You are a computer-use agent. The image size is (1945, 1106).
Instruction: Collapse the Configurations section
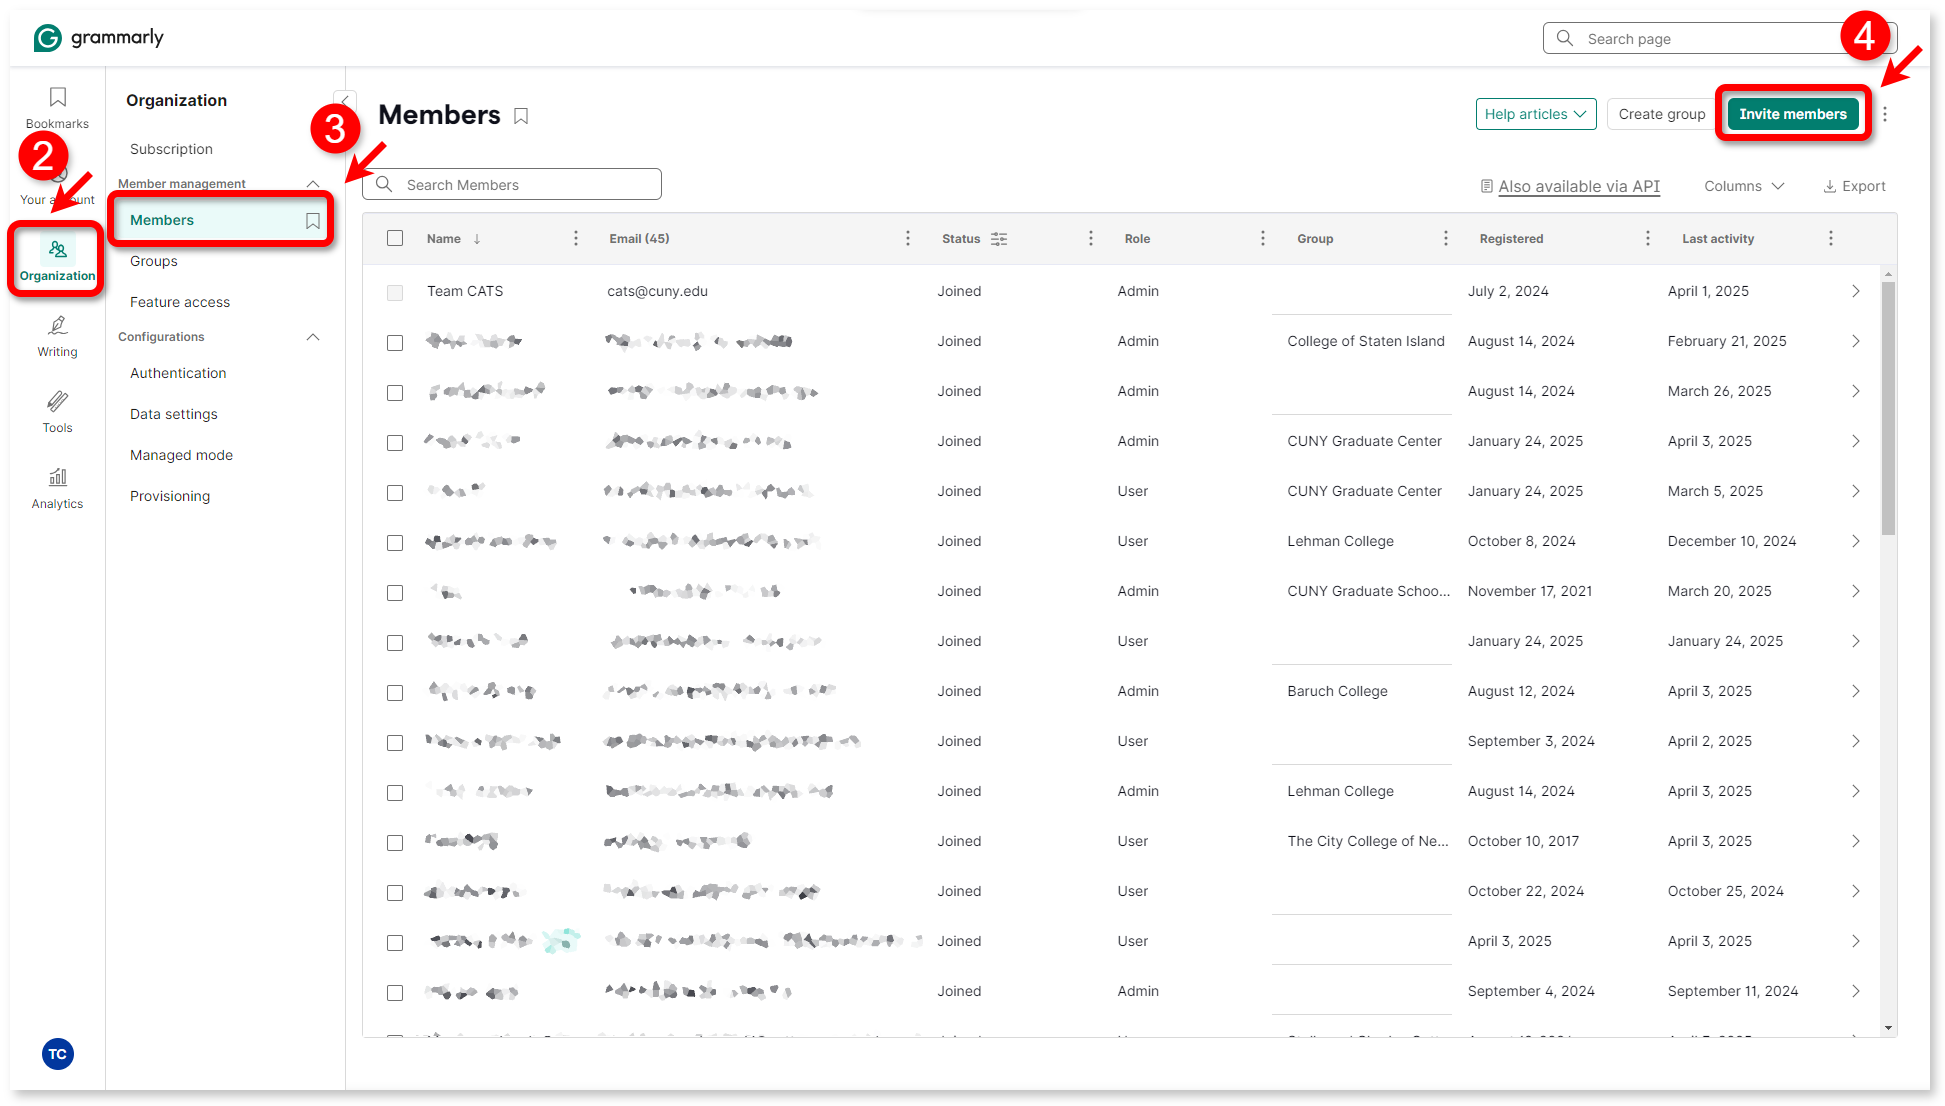coord(313,337)
